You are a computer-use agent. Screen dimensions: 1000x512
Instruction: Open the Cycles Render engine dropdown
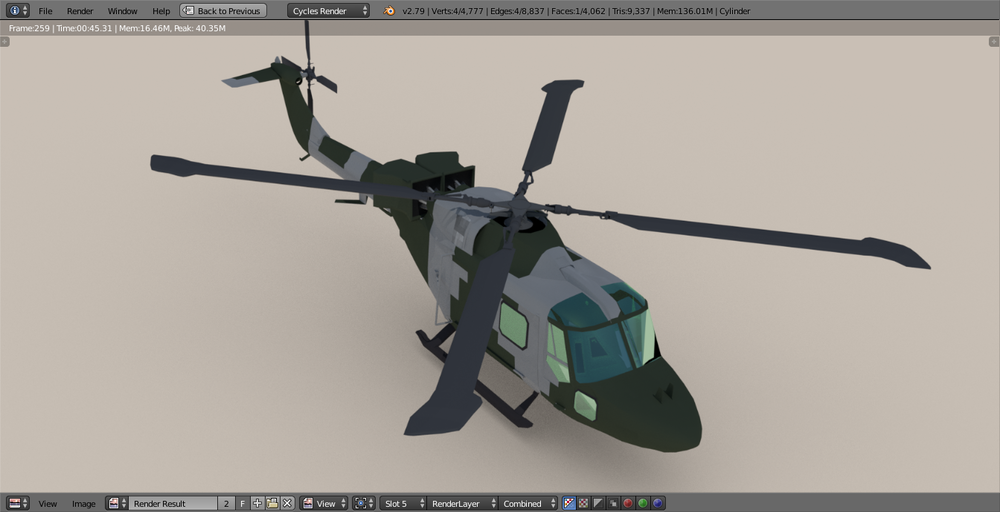[328, 11]
